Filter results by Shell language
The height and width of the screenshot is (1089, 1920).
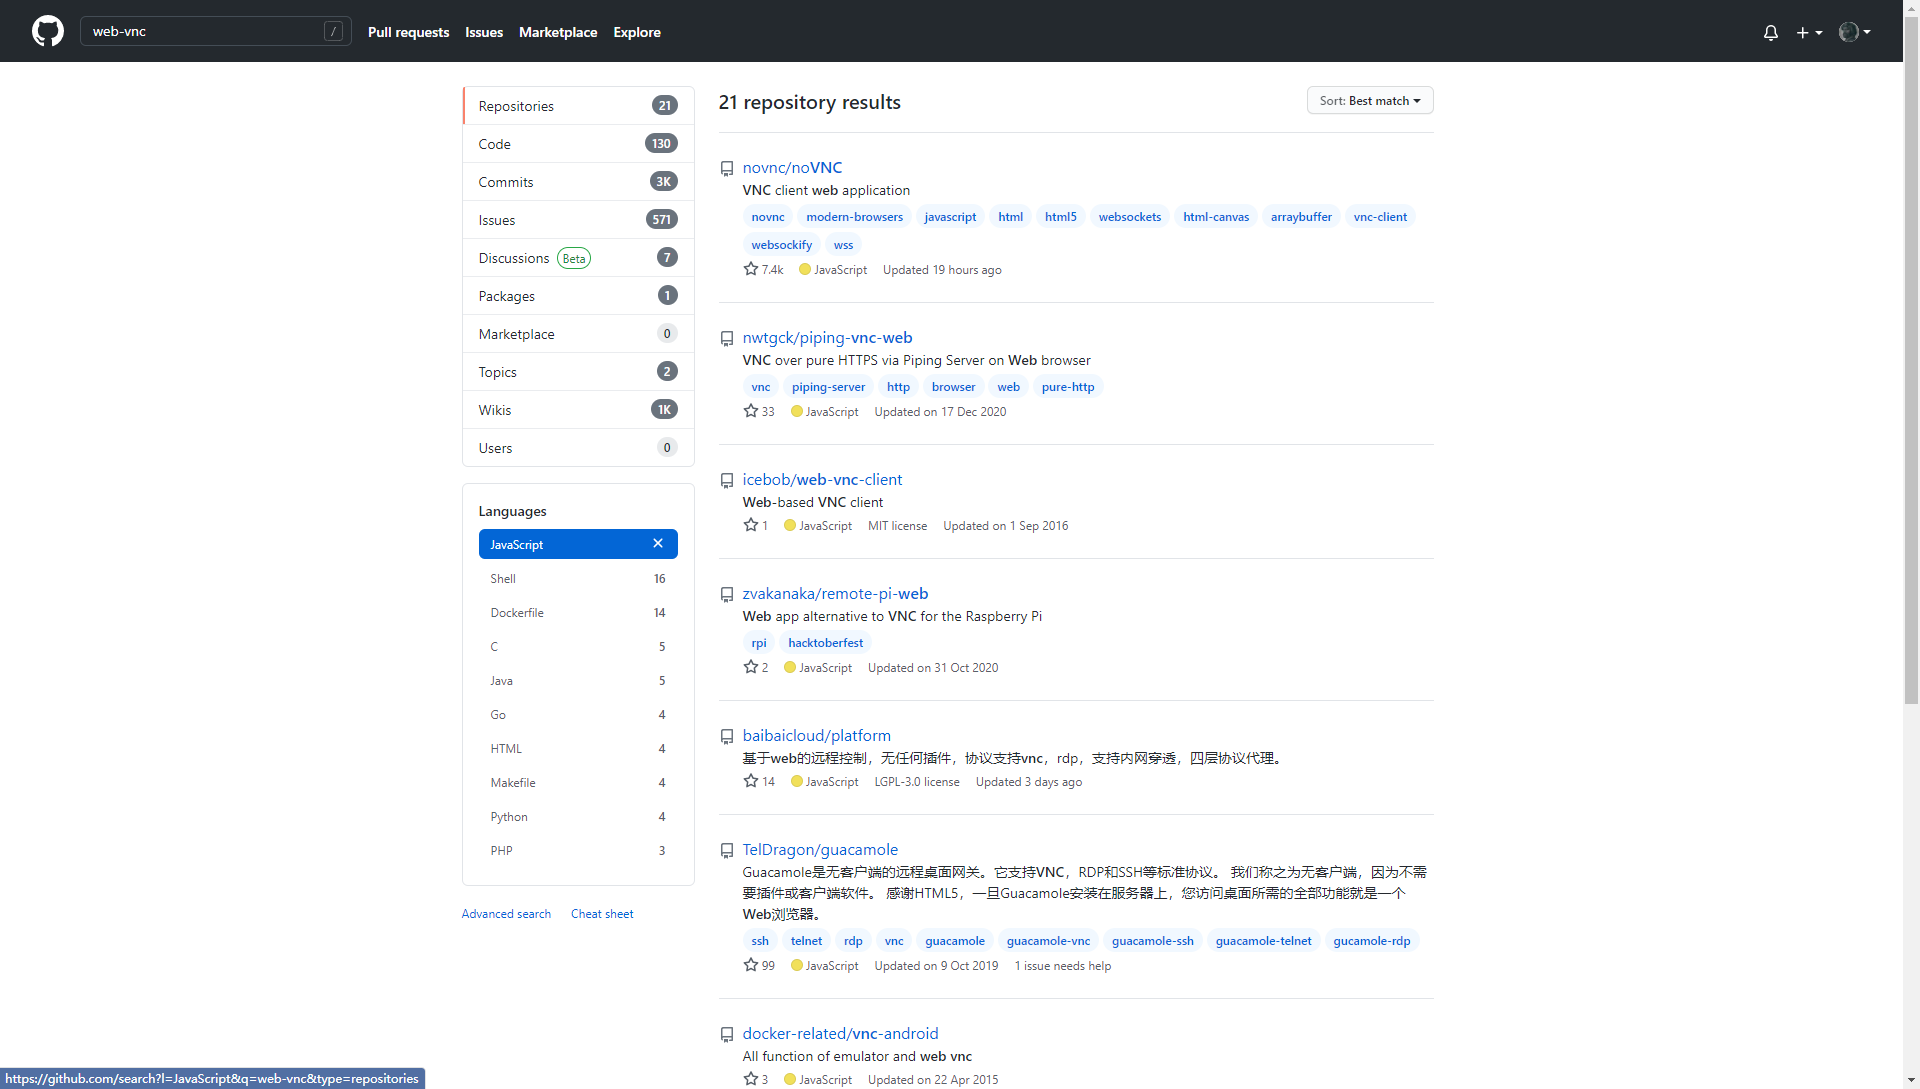click(x=503, y=579)
